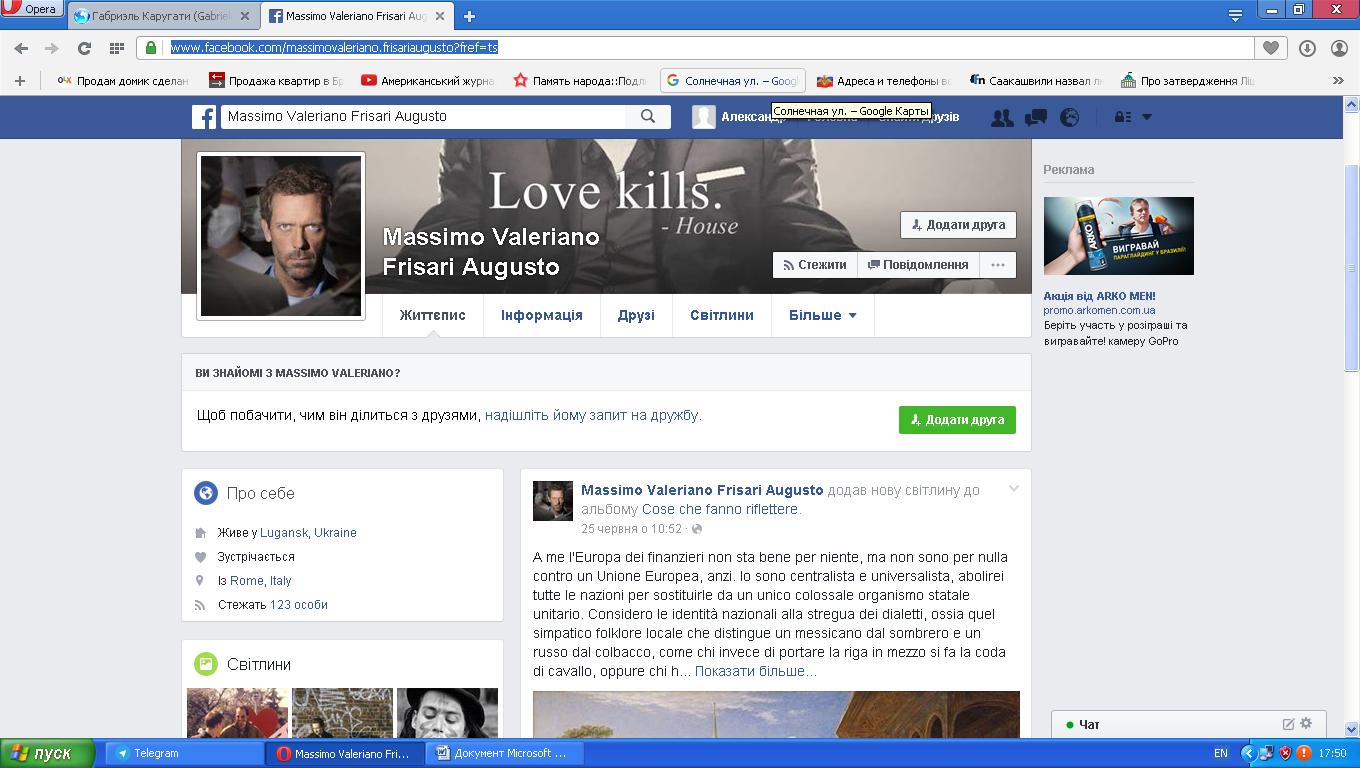Image resolution: width=1360 pixels, height=768 pixels.
Task: Click the Стежити follow button
Action: [x=814, y=265]
